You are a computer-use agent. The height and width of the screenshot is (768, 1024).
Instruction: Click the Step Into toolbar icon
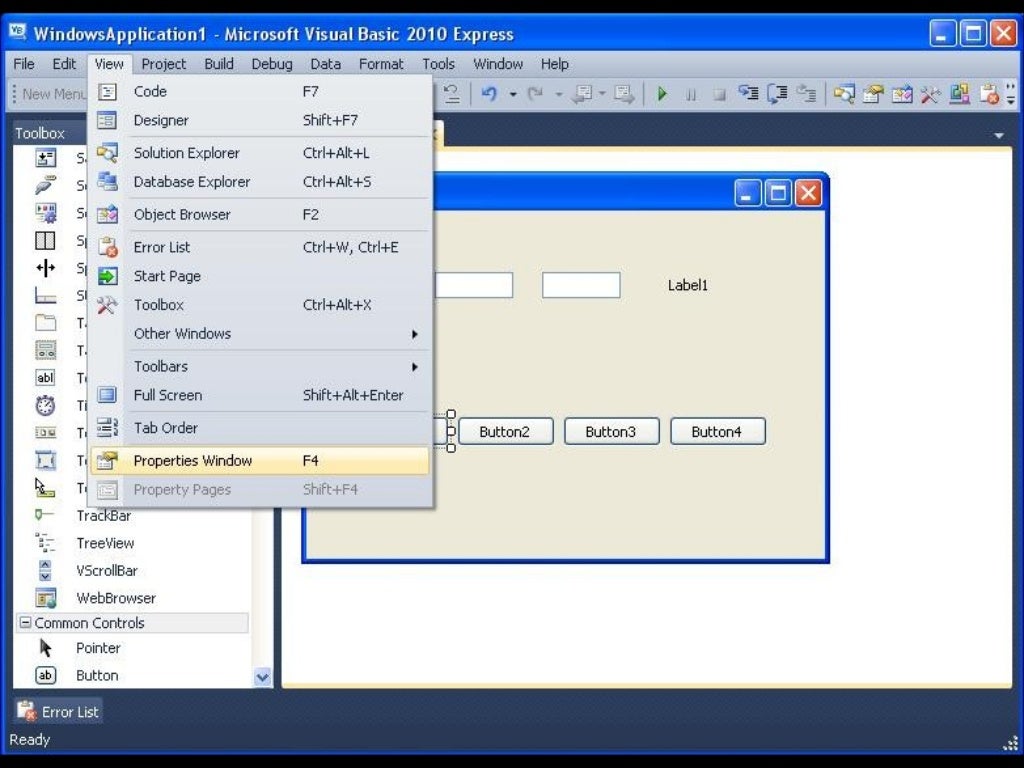click(x=748, y=94)
